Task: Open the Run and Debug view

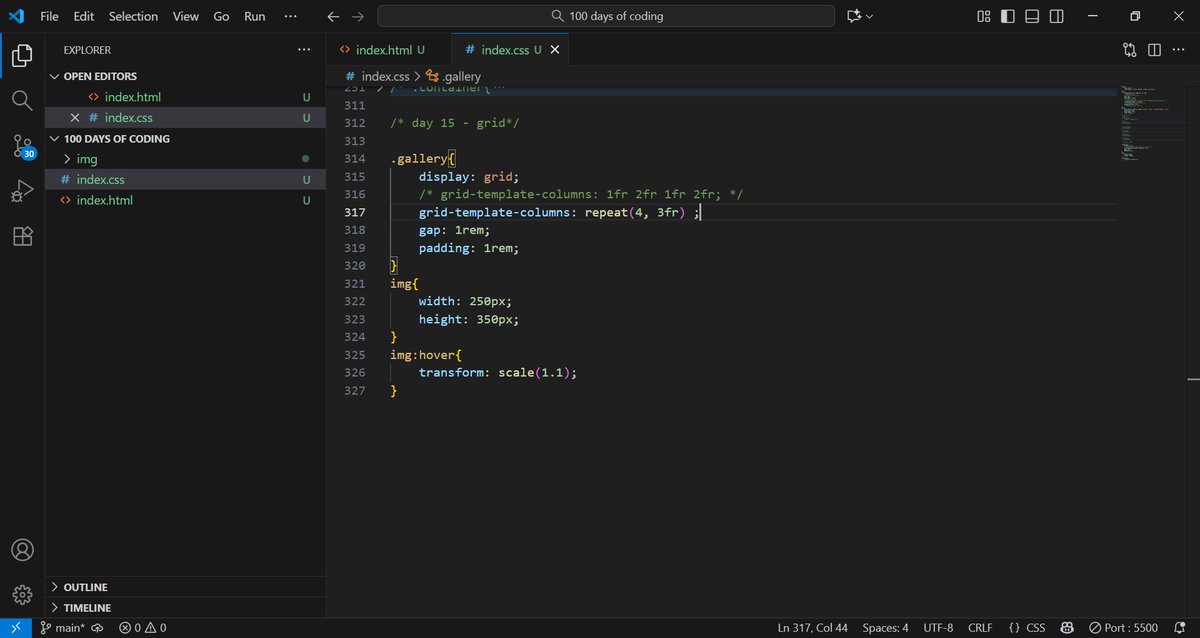Action: pos(21,190)
